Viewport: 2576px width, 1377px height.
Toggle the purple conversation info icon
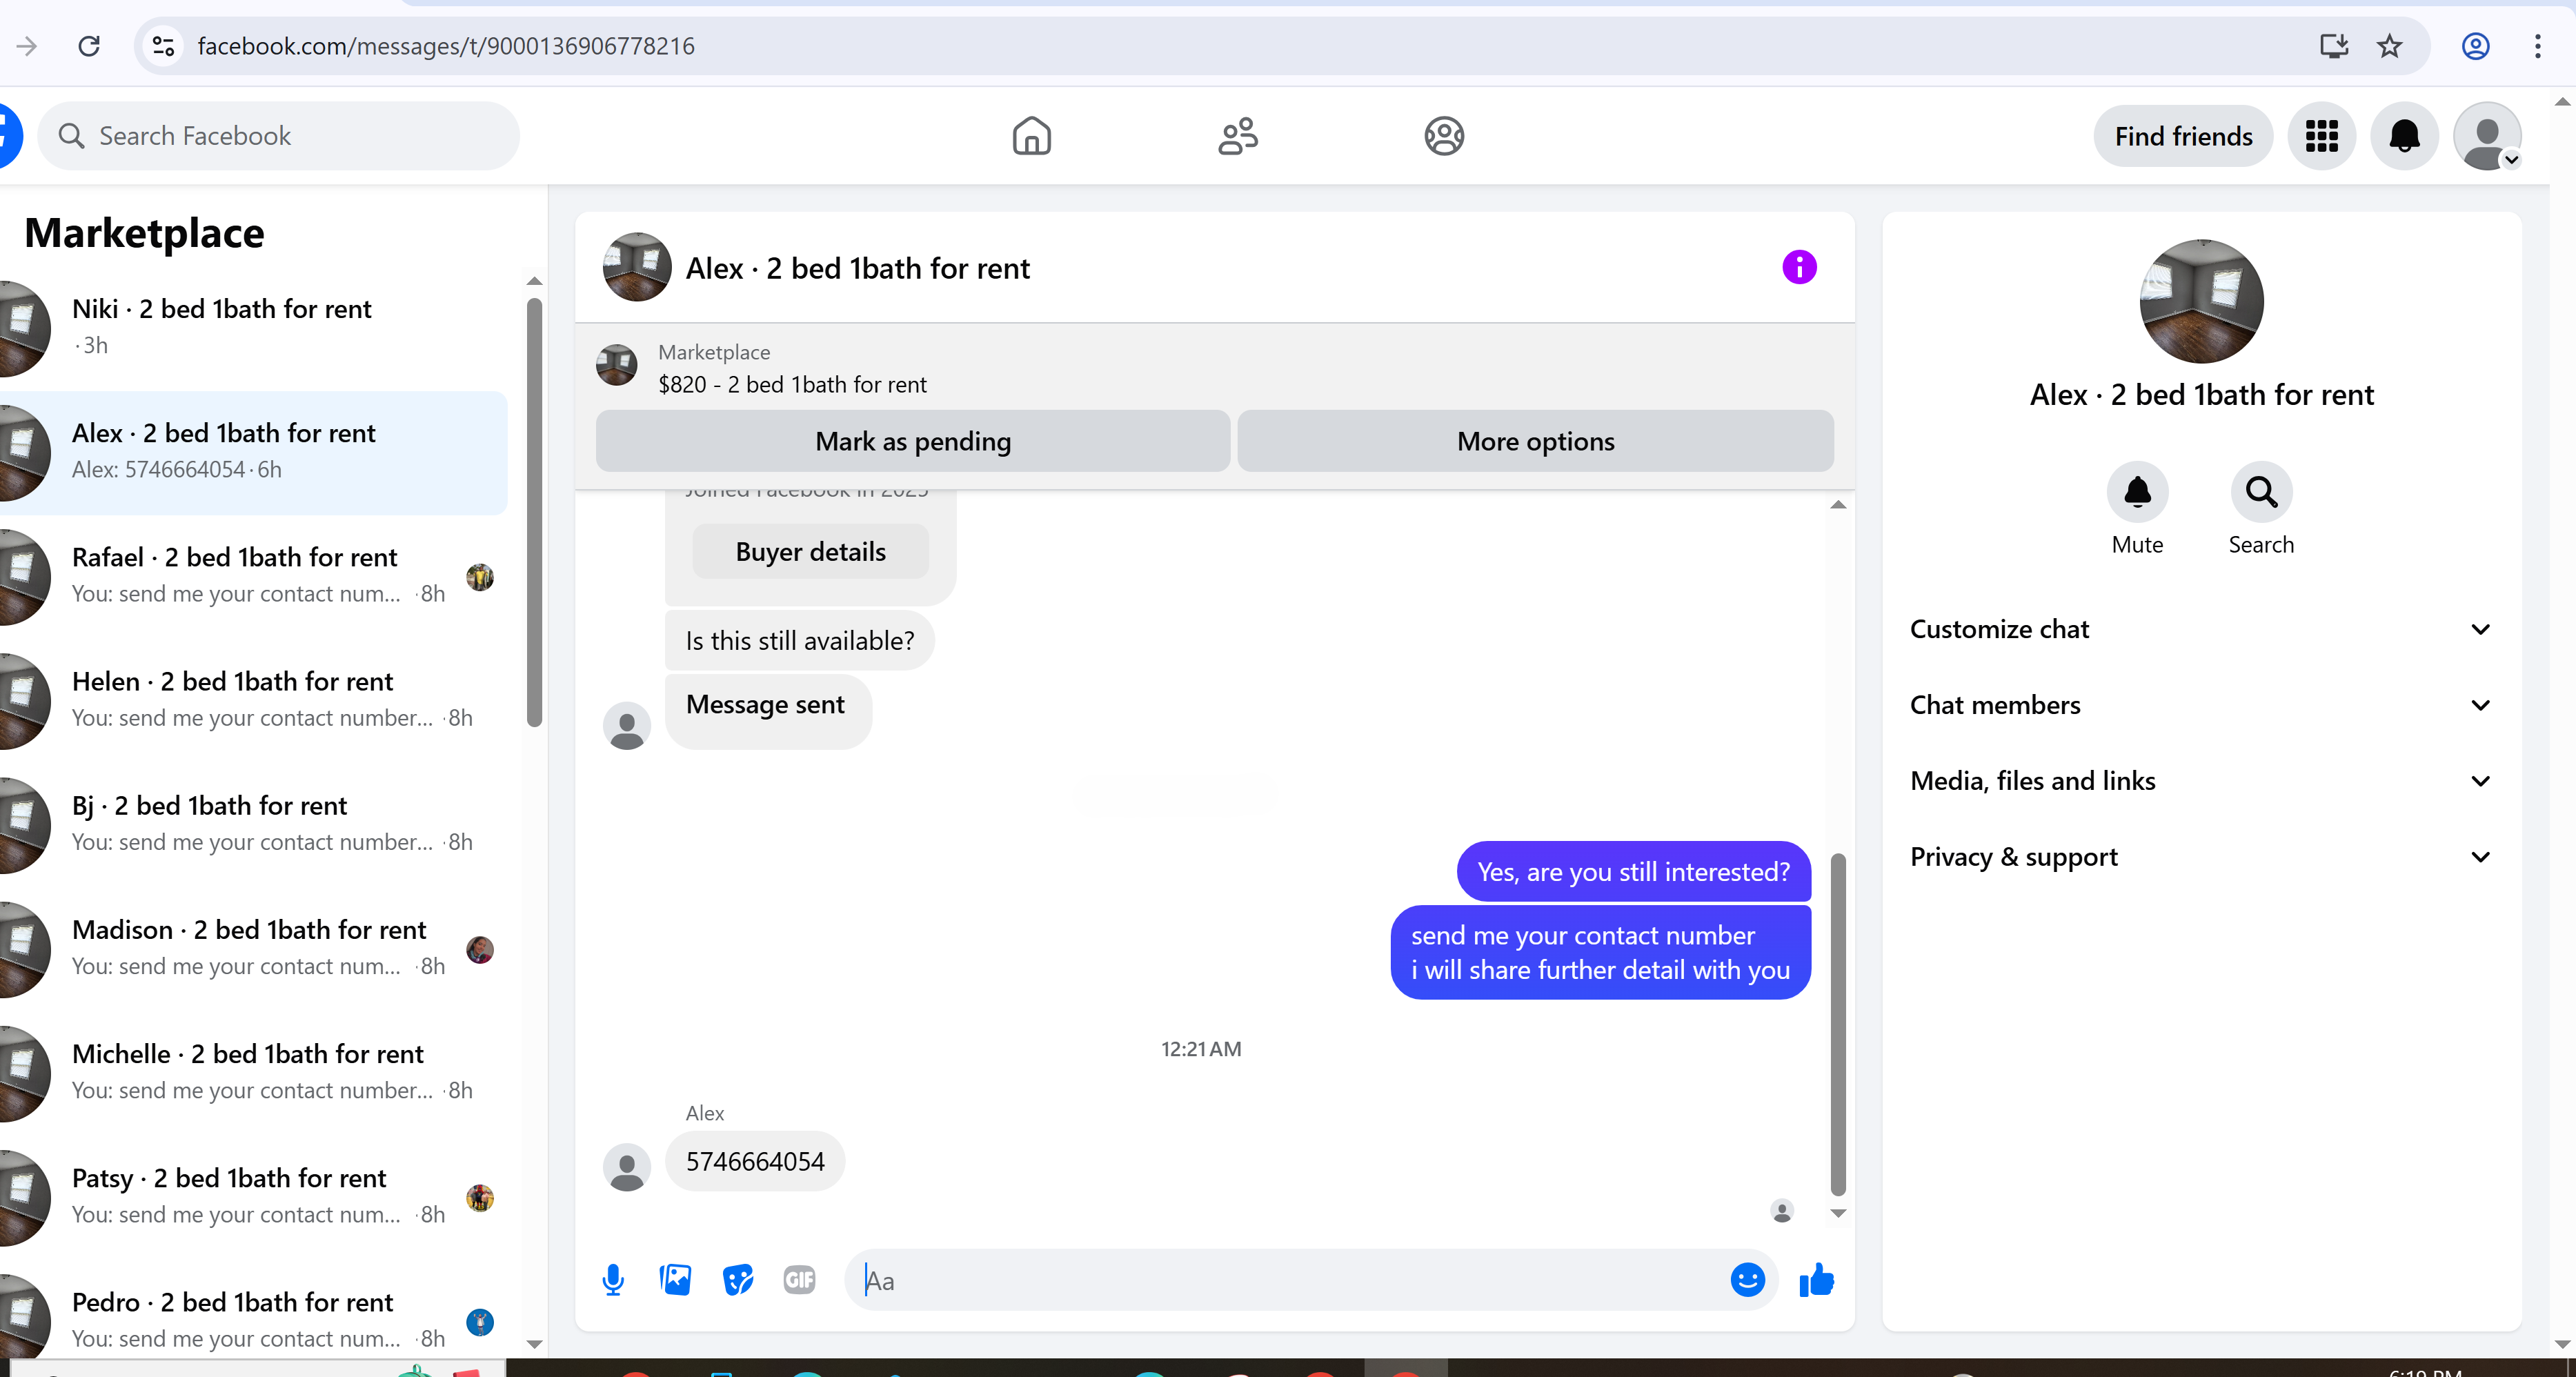tap(1799, 267)
